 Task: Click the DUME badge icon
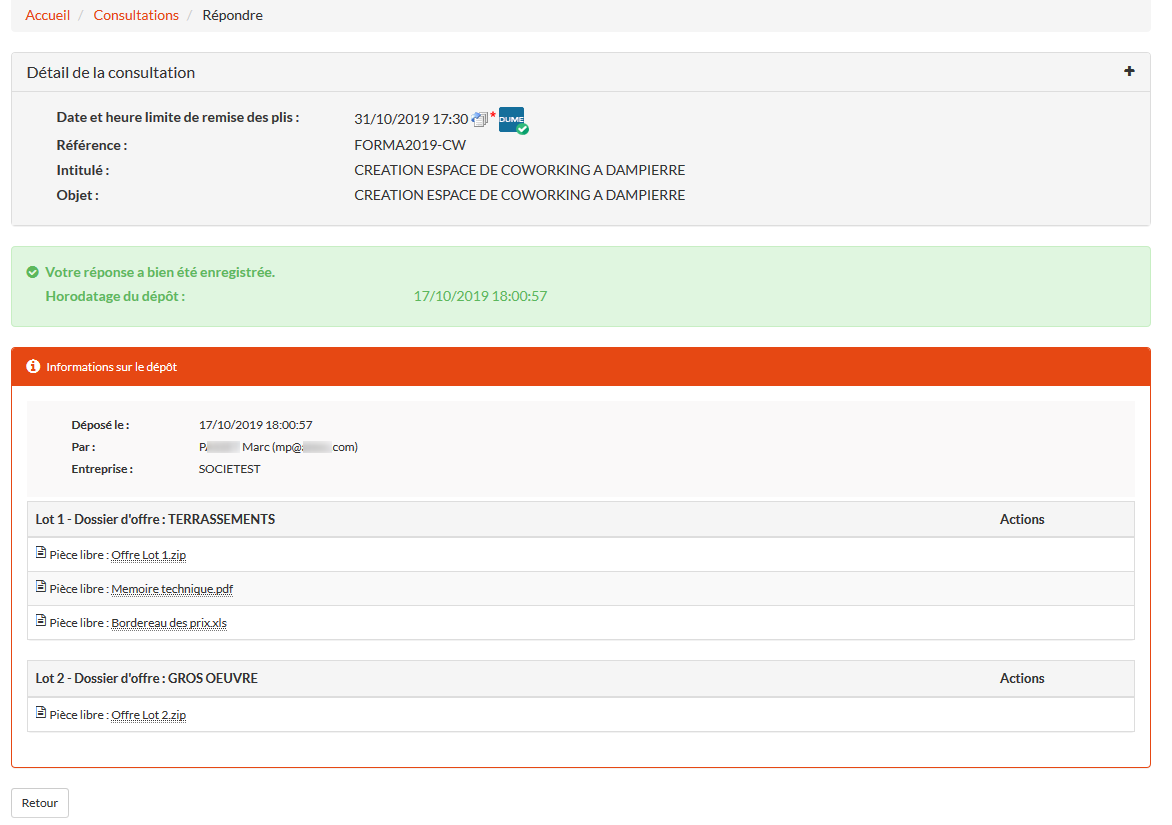511,119
